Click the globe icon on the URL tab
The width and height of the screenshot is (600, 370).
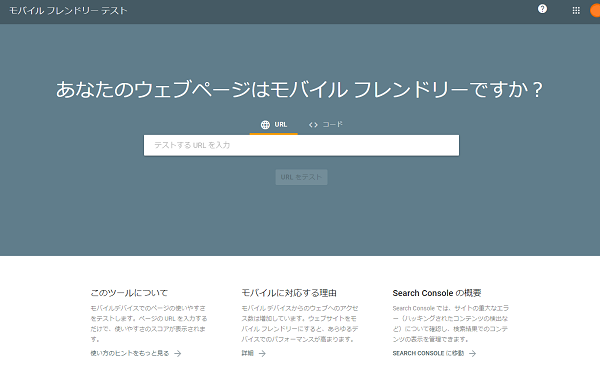[265, 125]
